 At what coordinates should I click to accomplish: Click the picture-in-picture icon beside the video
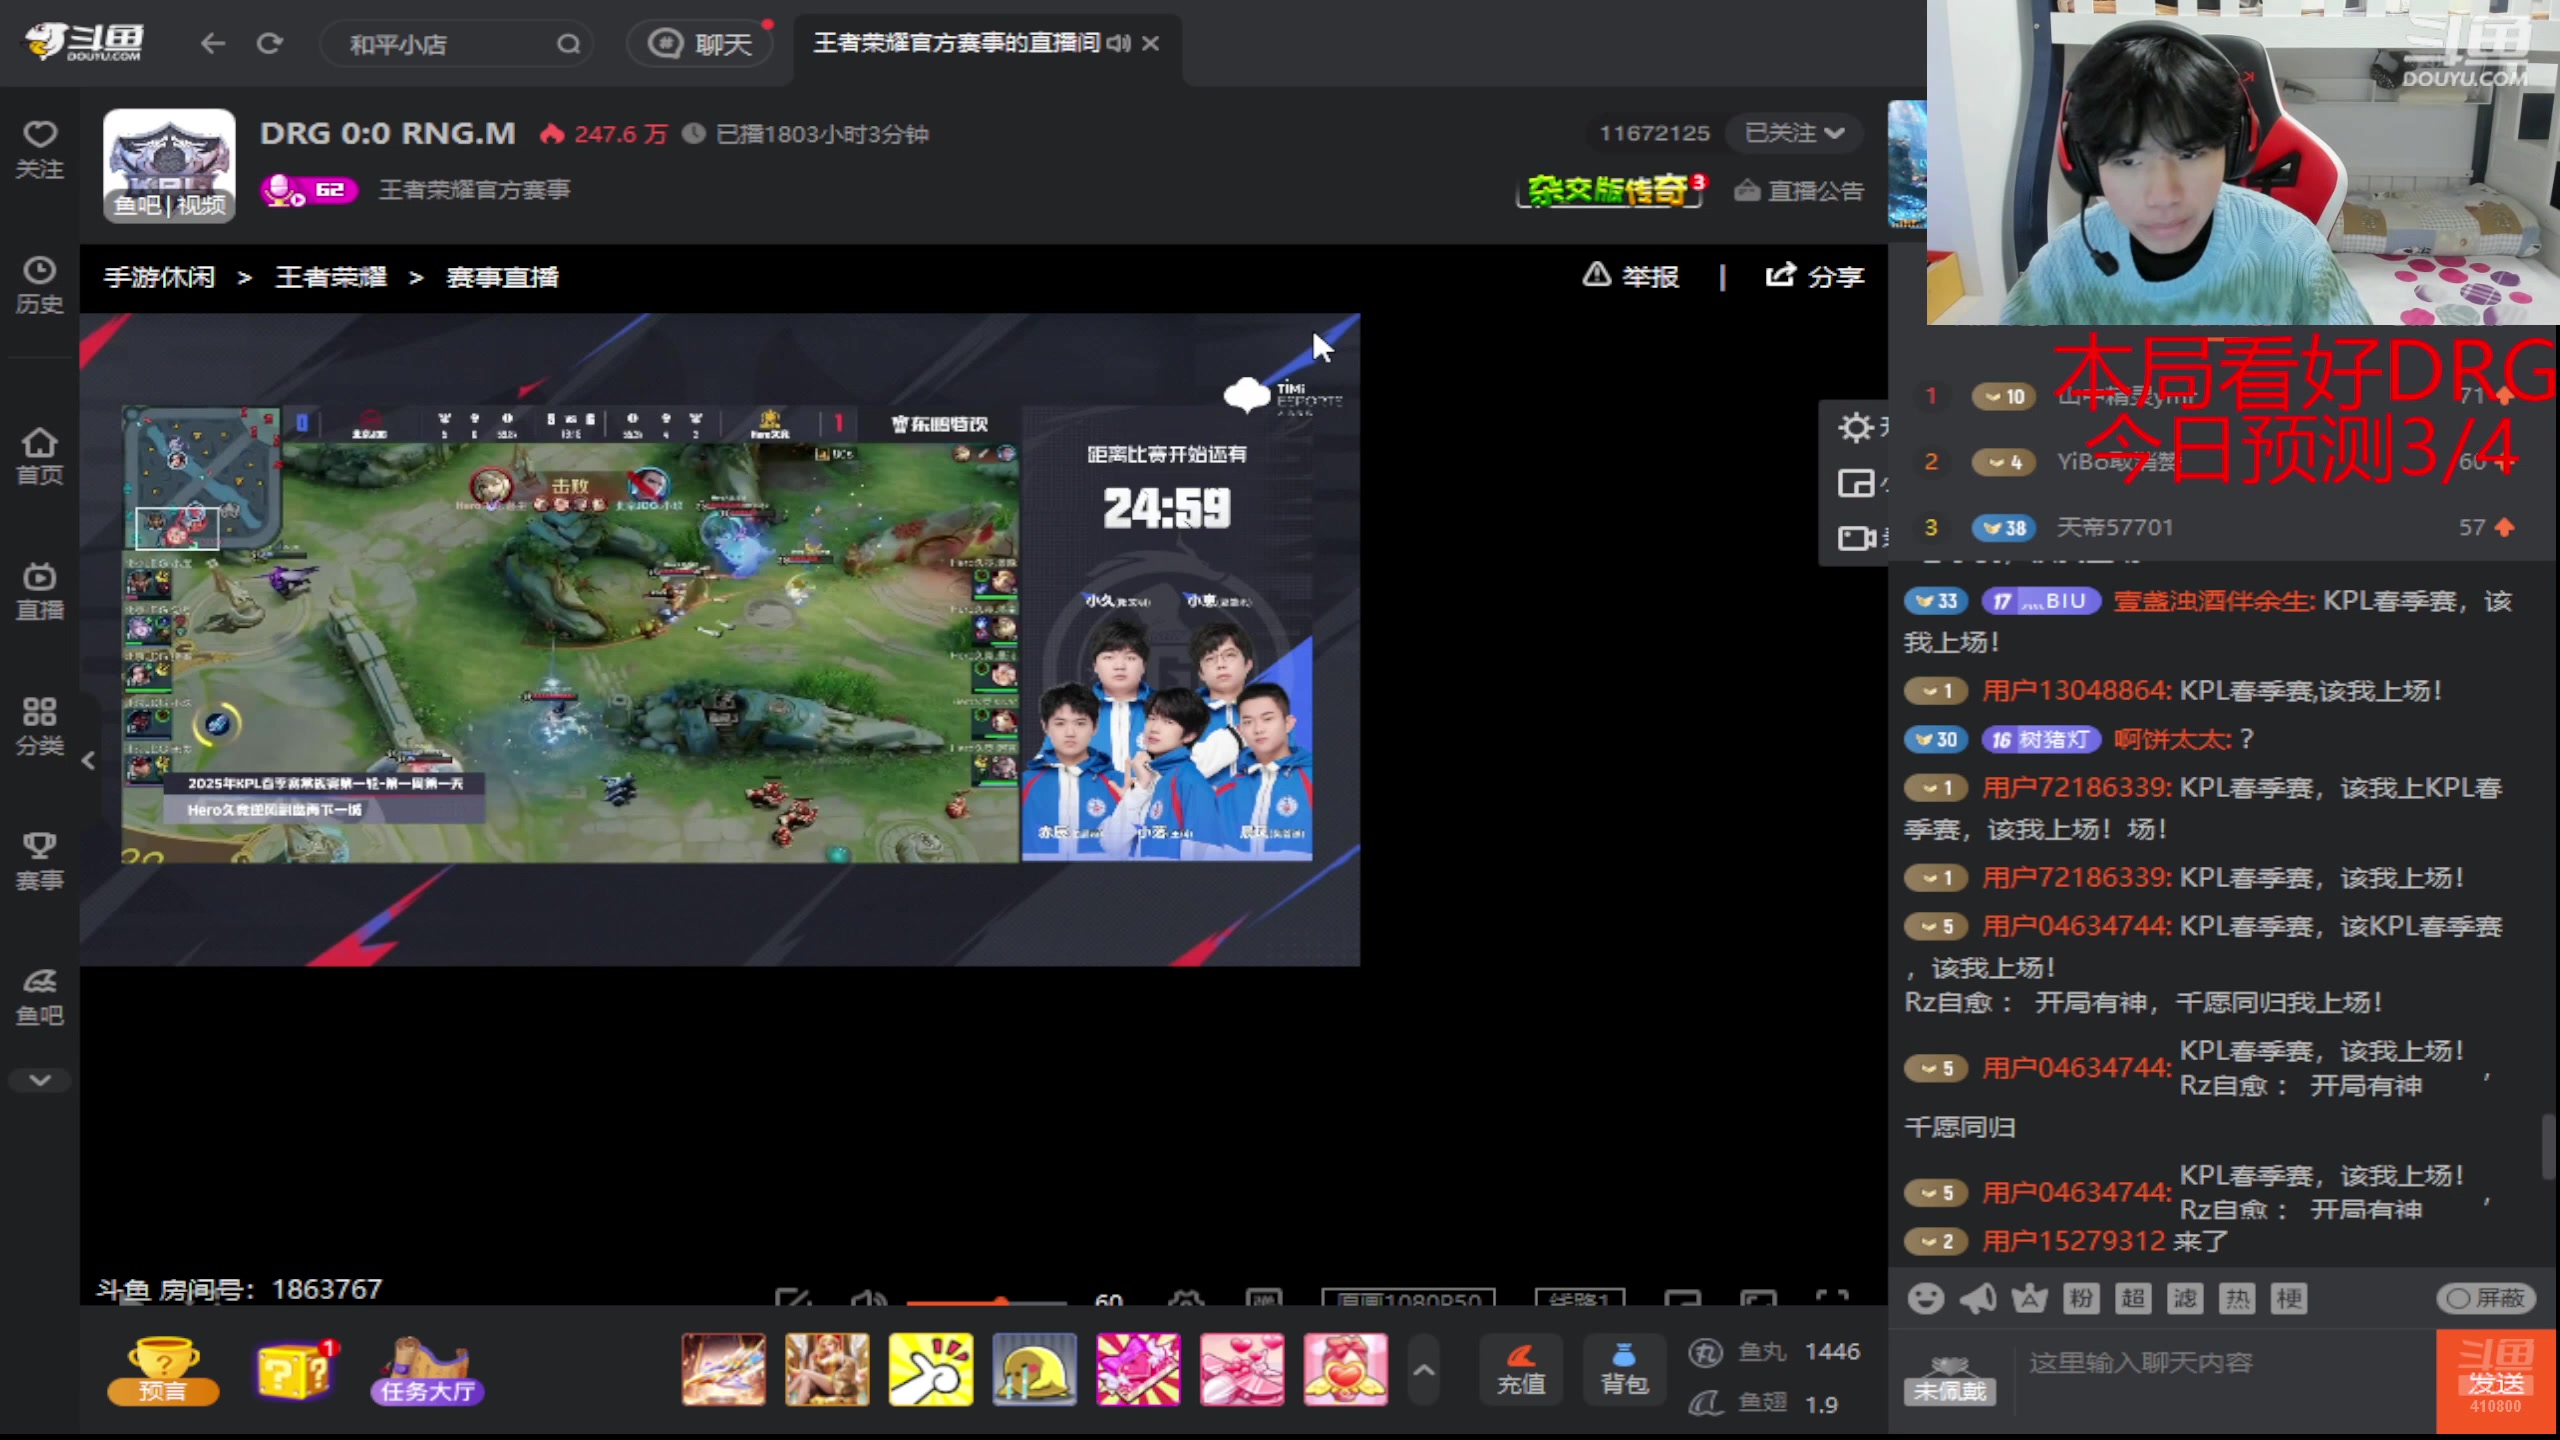click(1856, 484)
